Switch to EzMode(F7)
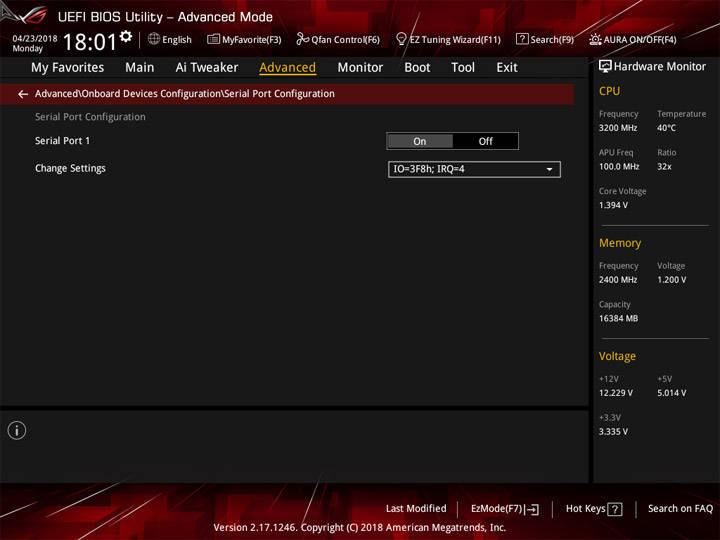The image size is (720, 540). coord(505,509)
